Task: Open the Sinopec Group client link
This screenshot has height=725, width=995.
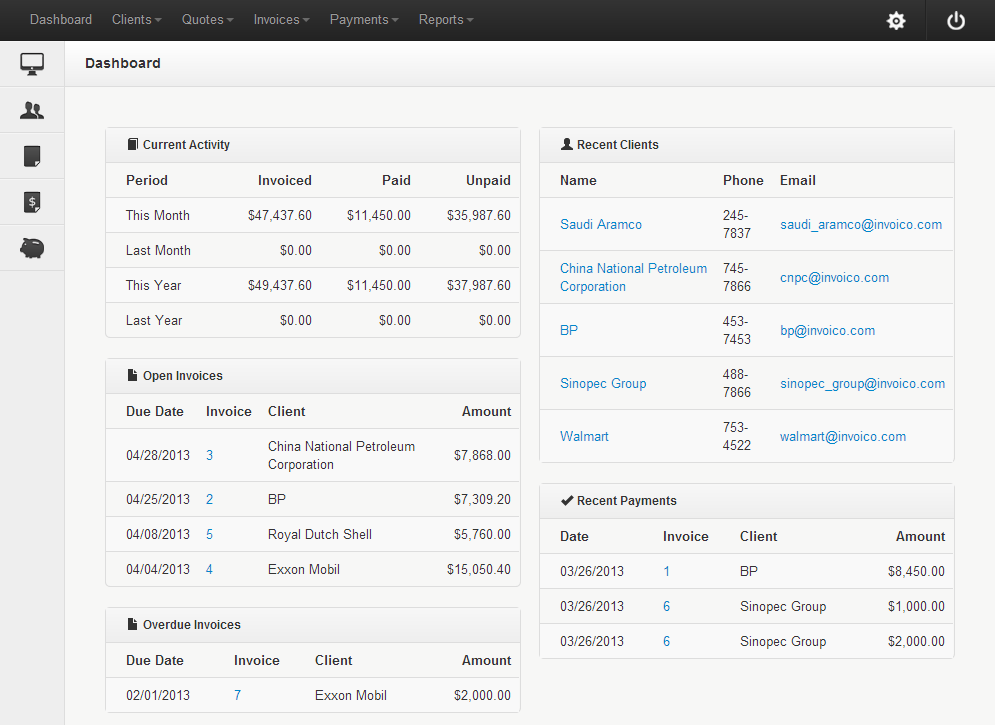Action: point(603,384)
